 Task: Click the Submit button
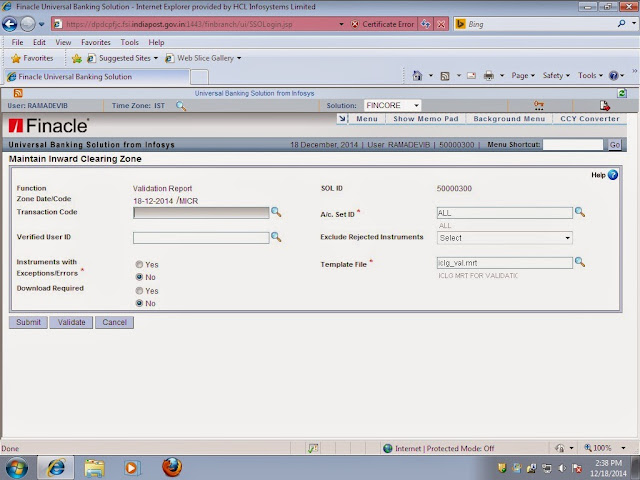28,322
